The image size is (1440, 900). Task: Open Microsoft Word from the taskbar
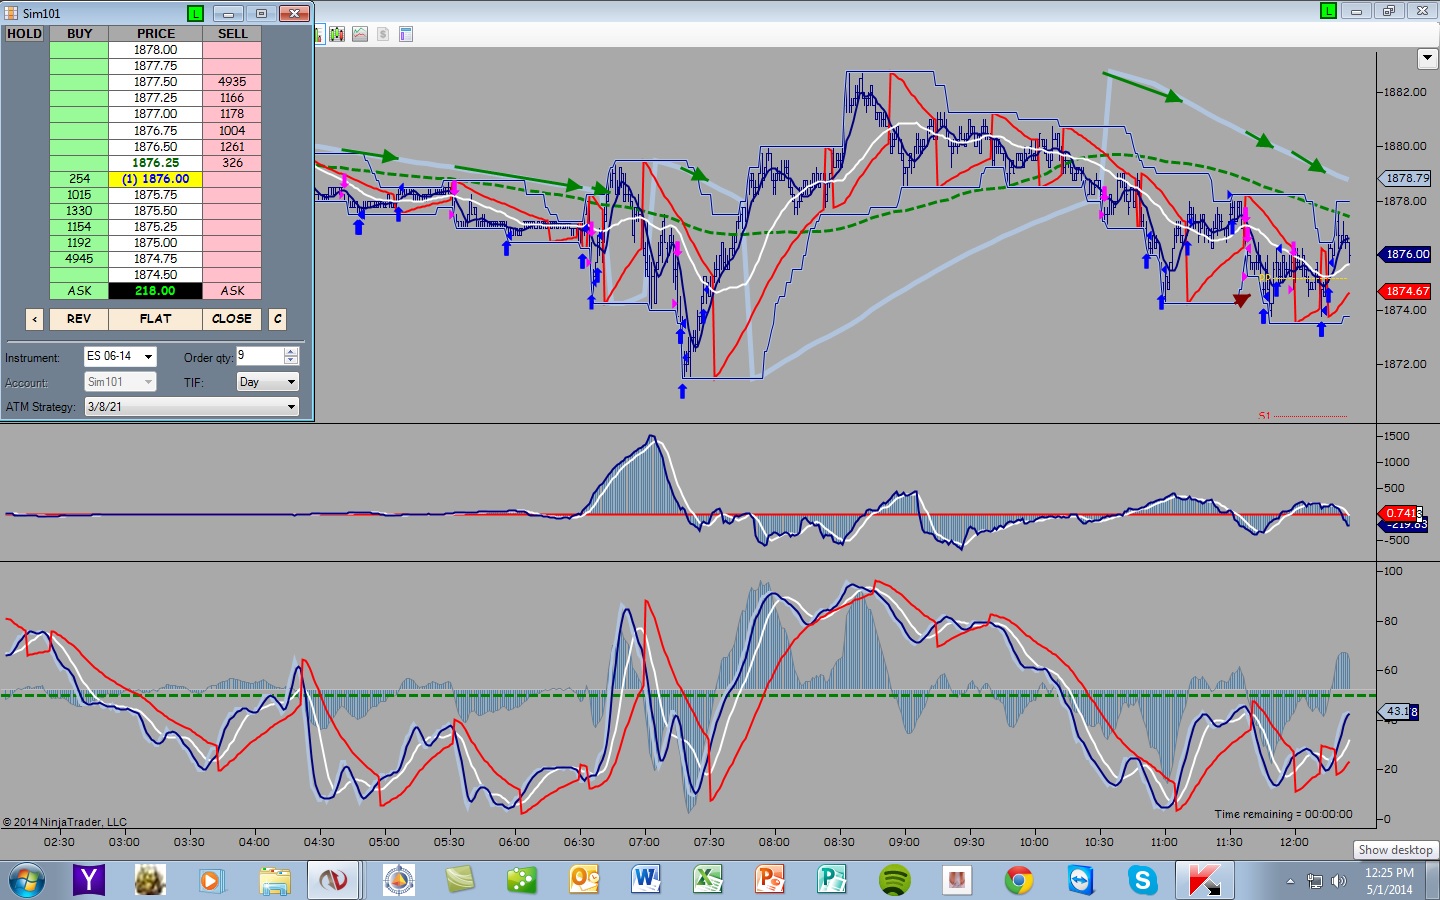pos(646,880)
